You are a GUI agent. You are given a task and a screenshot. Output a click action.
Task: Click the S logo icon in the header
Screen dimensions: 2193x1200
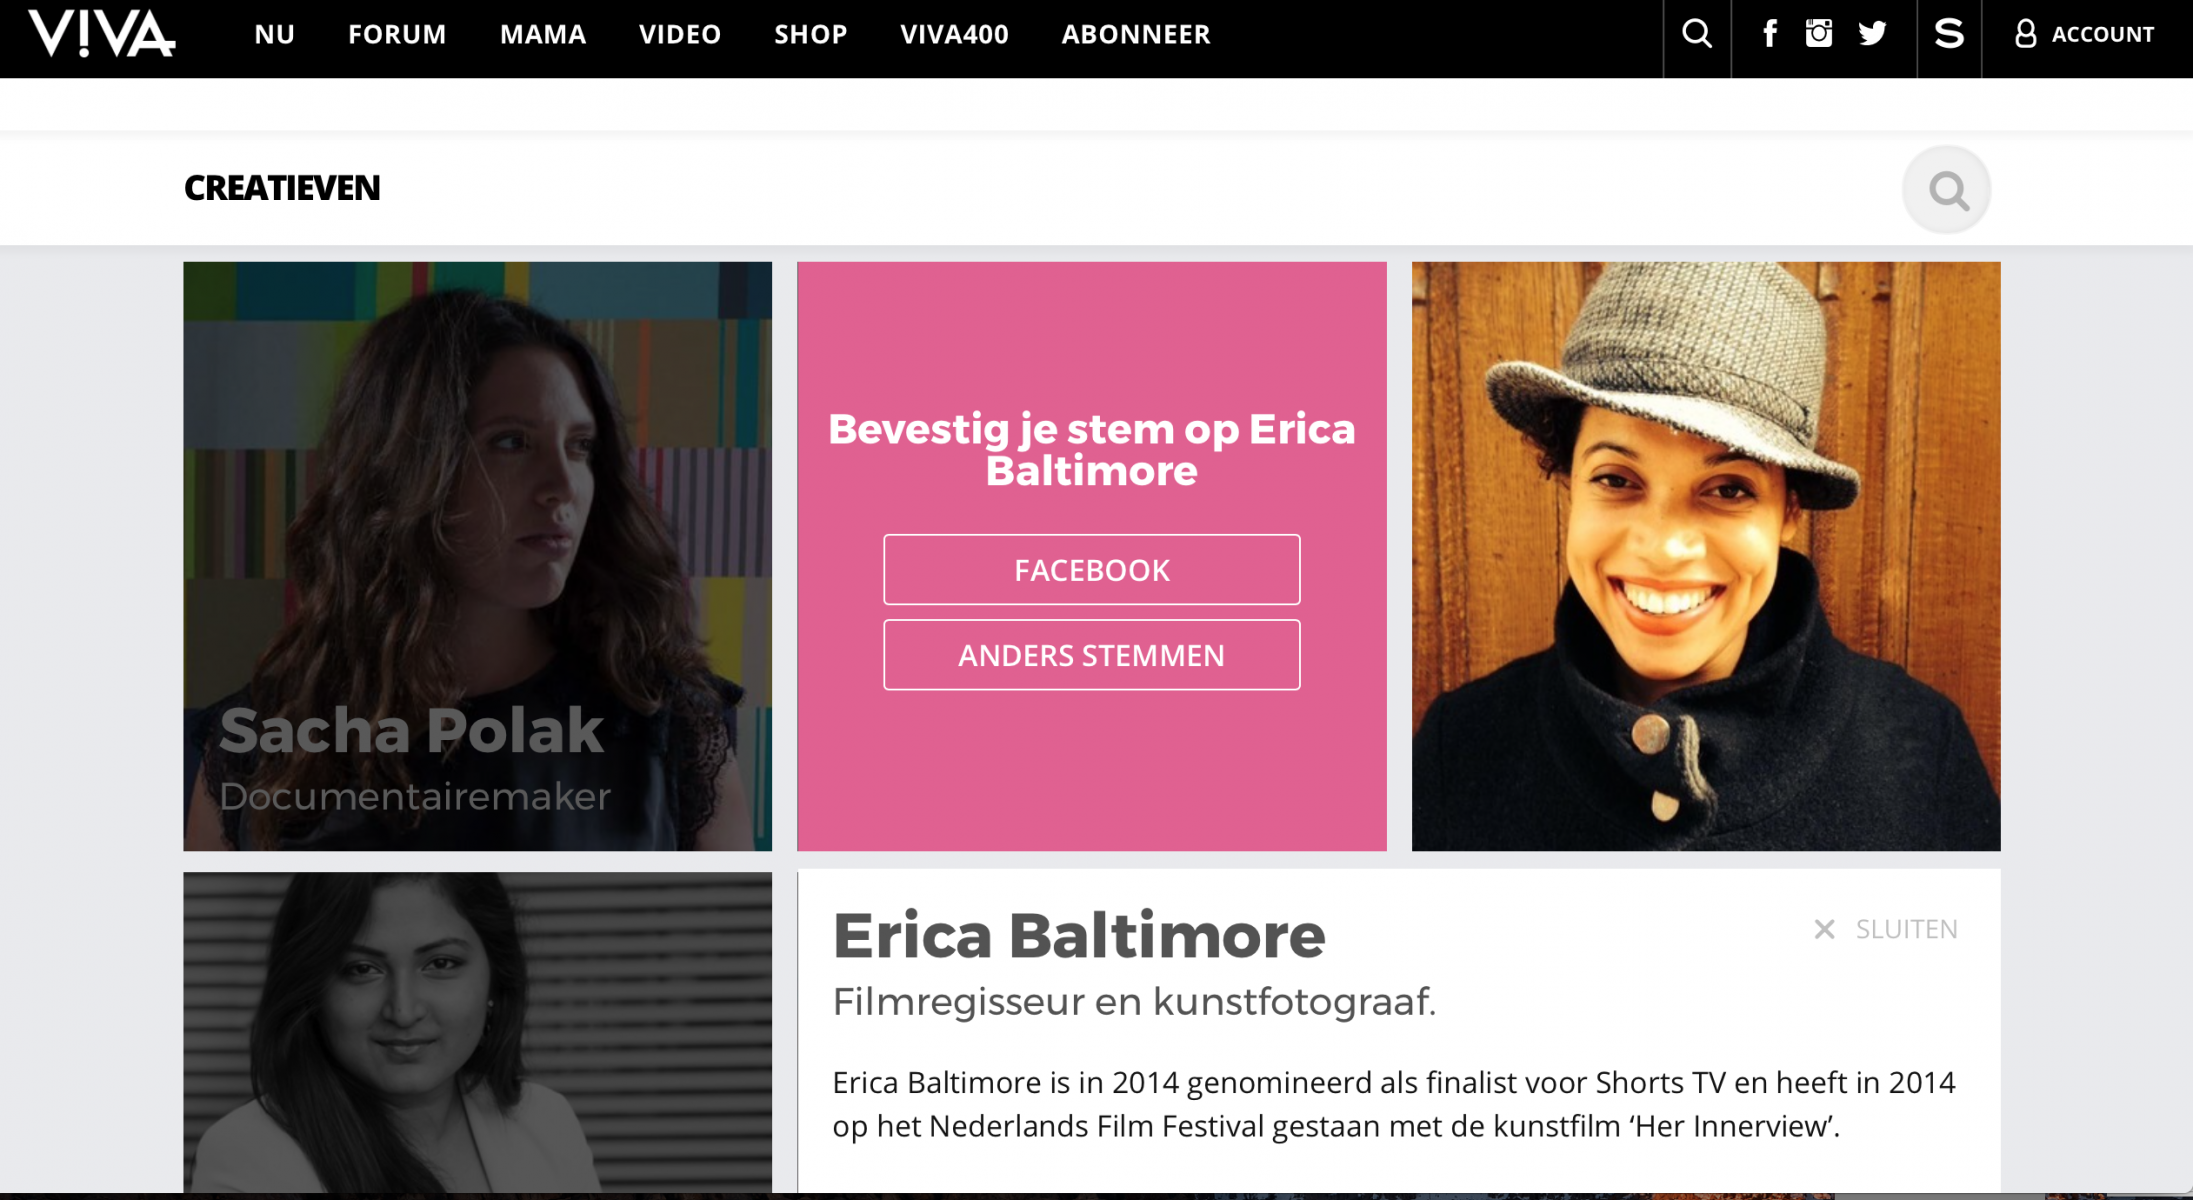point(1949,34)
